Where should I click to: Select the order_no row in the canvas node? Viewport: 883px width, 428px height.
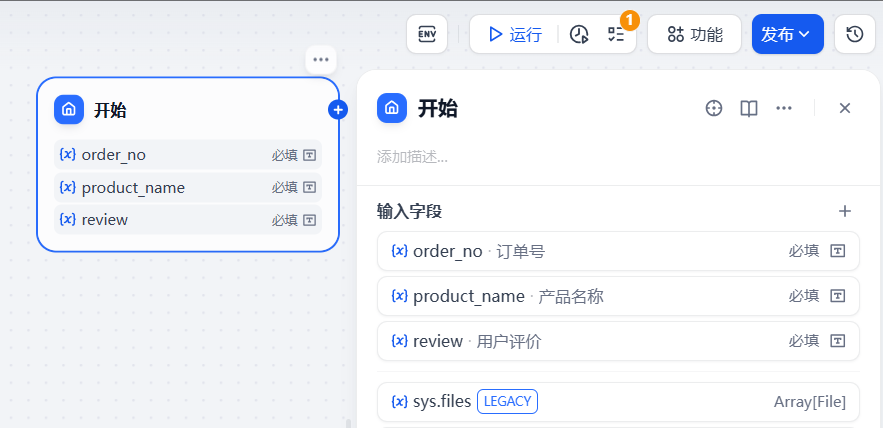pyautogui.click(x=188, y=154)
